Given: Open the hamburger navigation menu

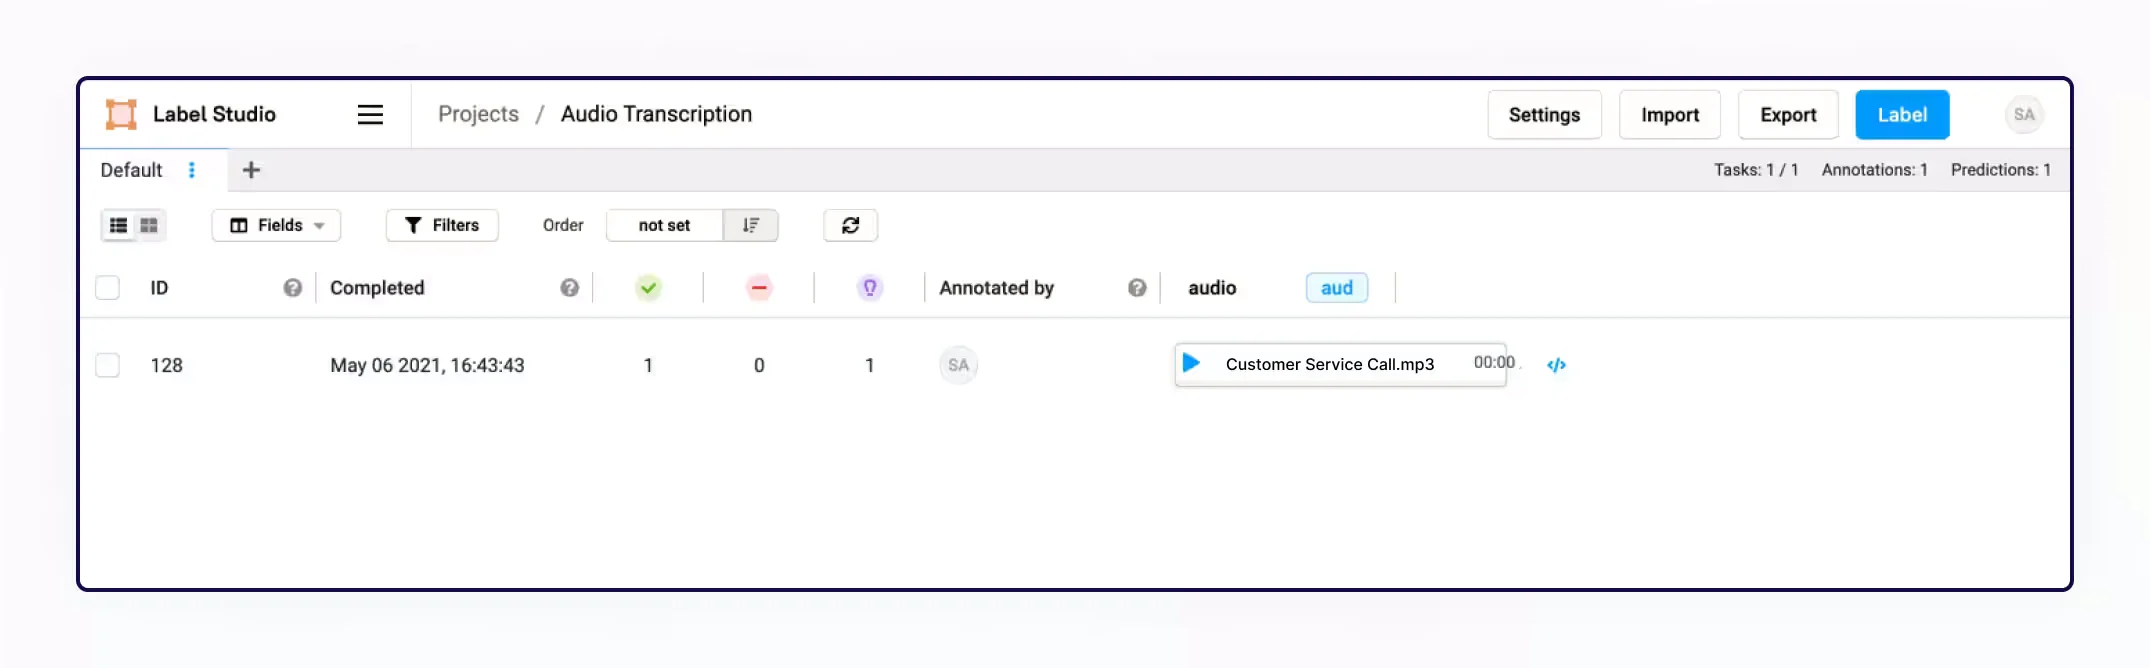Looking at the screenshot, I should [370, 115].
